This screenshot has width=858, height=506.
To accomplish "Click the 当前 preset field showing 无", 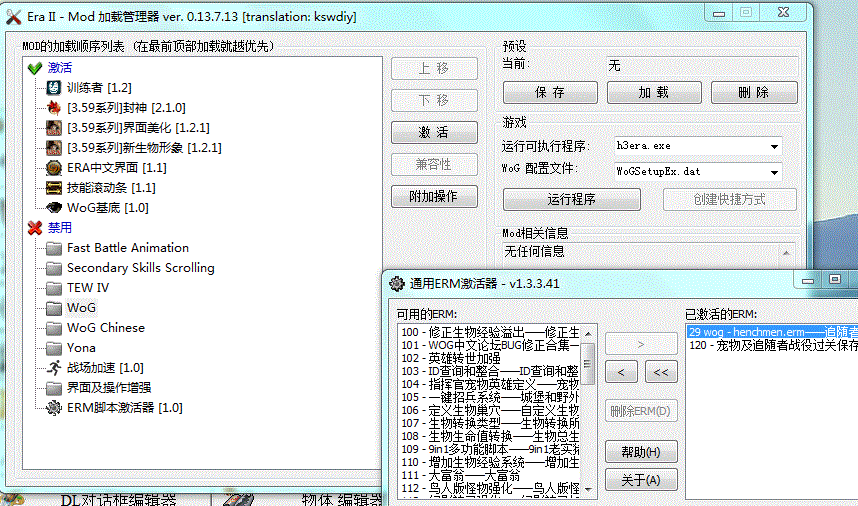I will point(702,66).
